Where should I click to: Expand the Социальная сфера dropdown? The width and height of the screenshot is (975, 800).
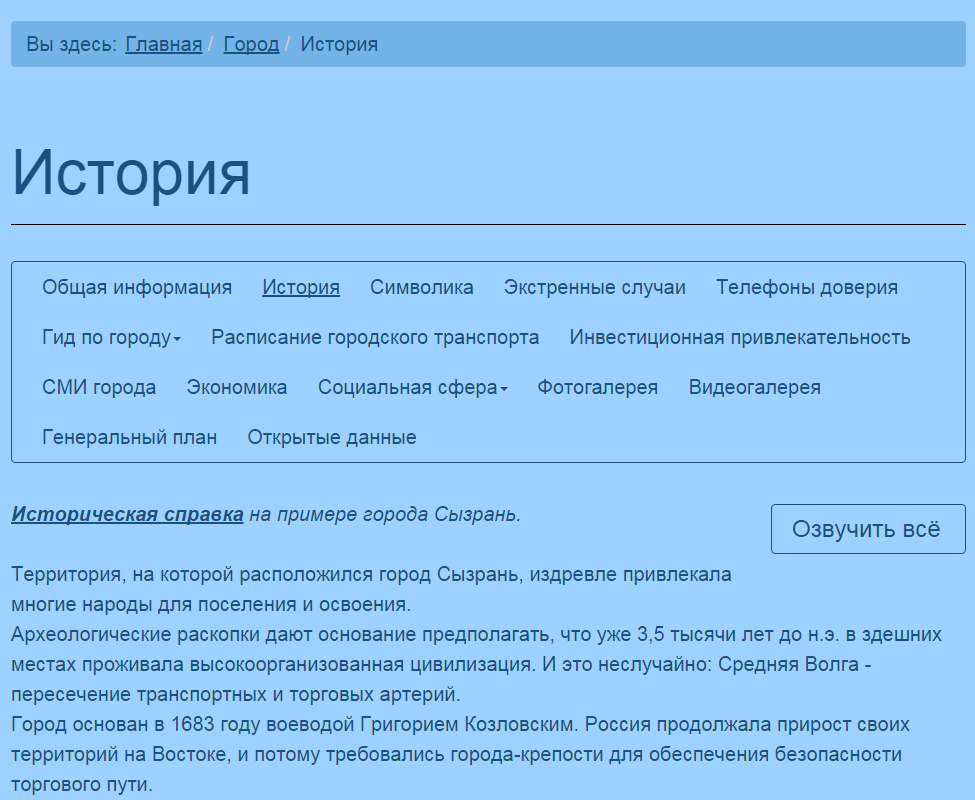click(412, 388)
